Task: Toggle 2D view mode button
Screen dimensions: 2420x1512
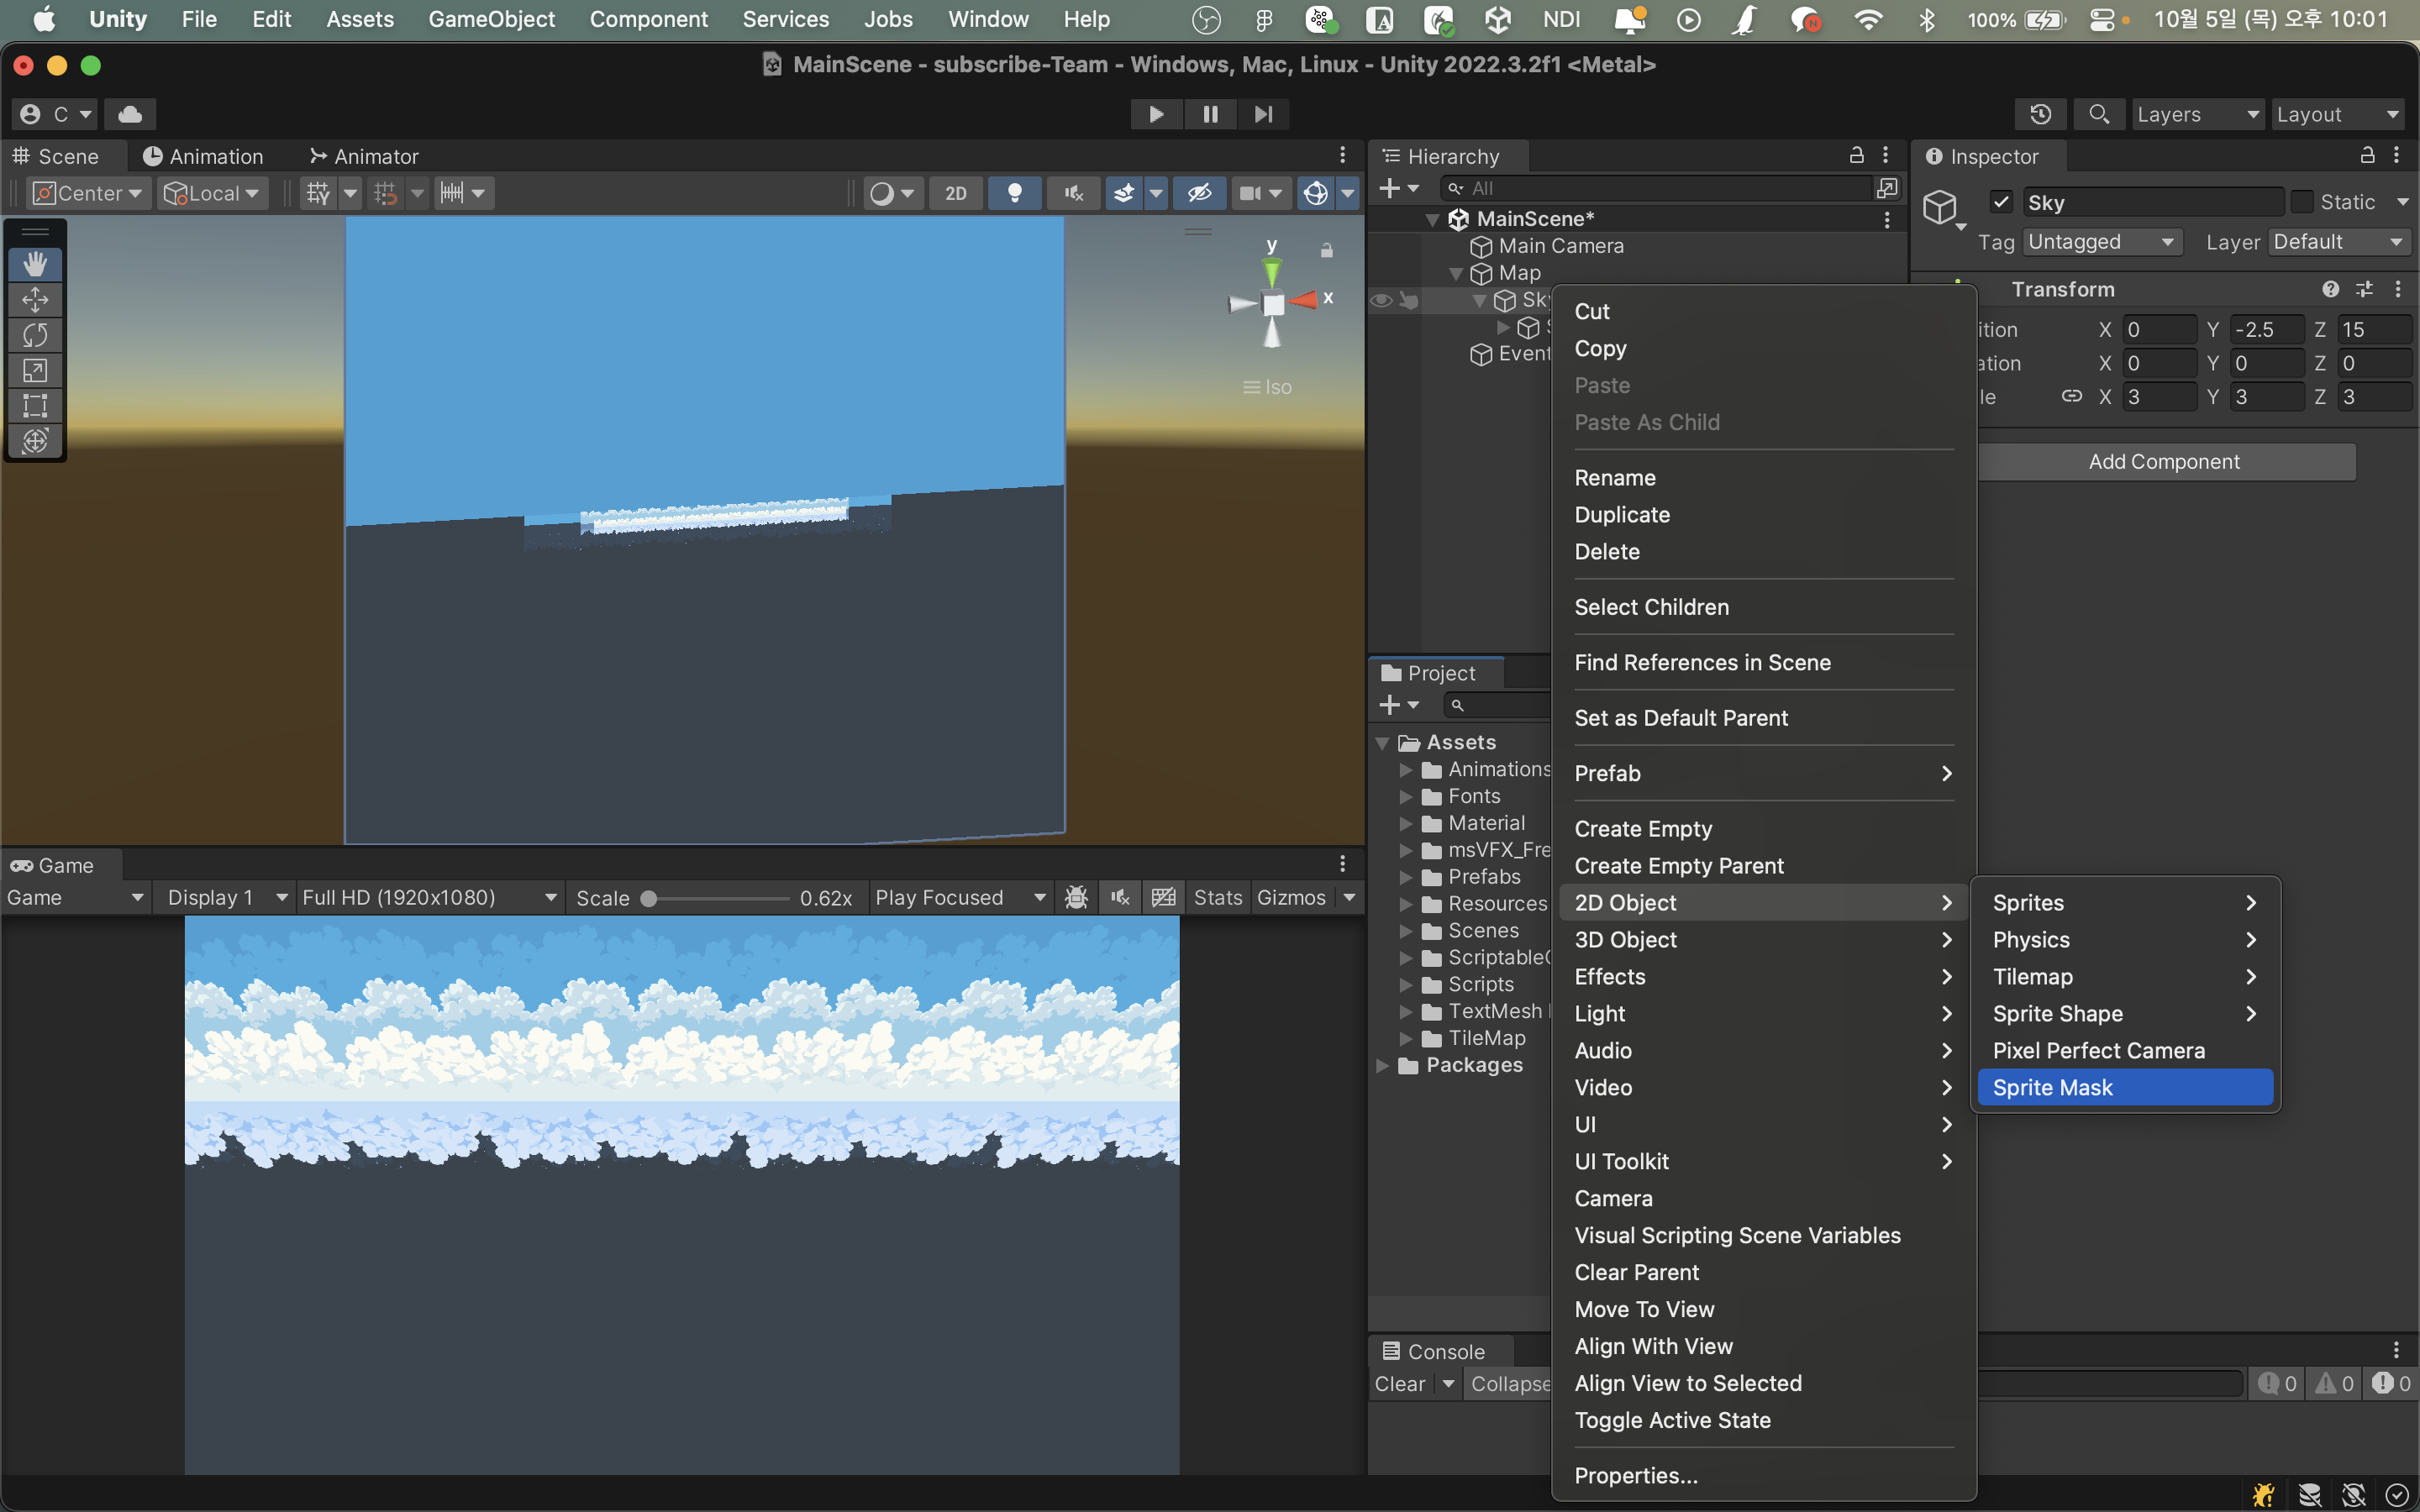Action: tap(956, 193)
